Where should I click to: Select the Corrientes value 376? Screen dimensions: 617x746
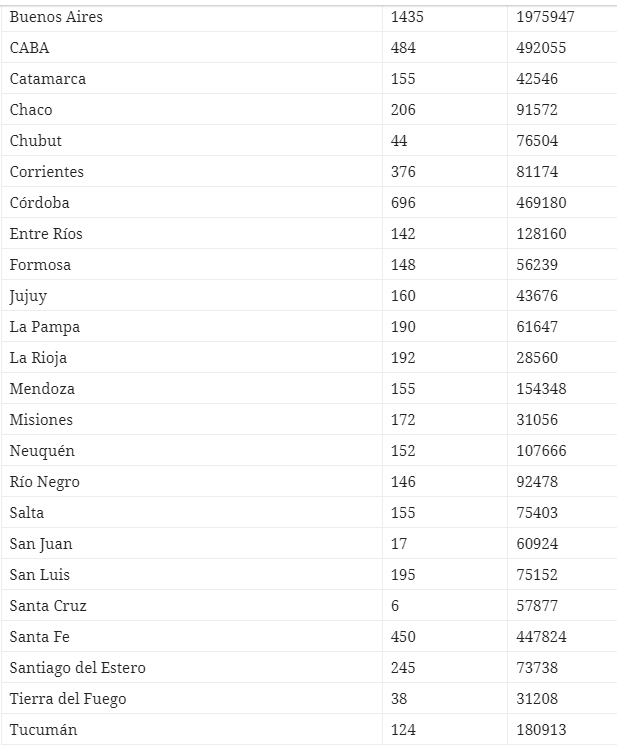click(403, 172)
